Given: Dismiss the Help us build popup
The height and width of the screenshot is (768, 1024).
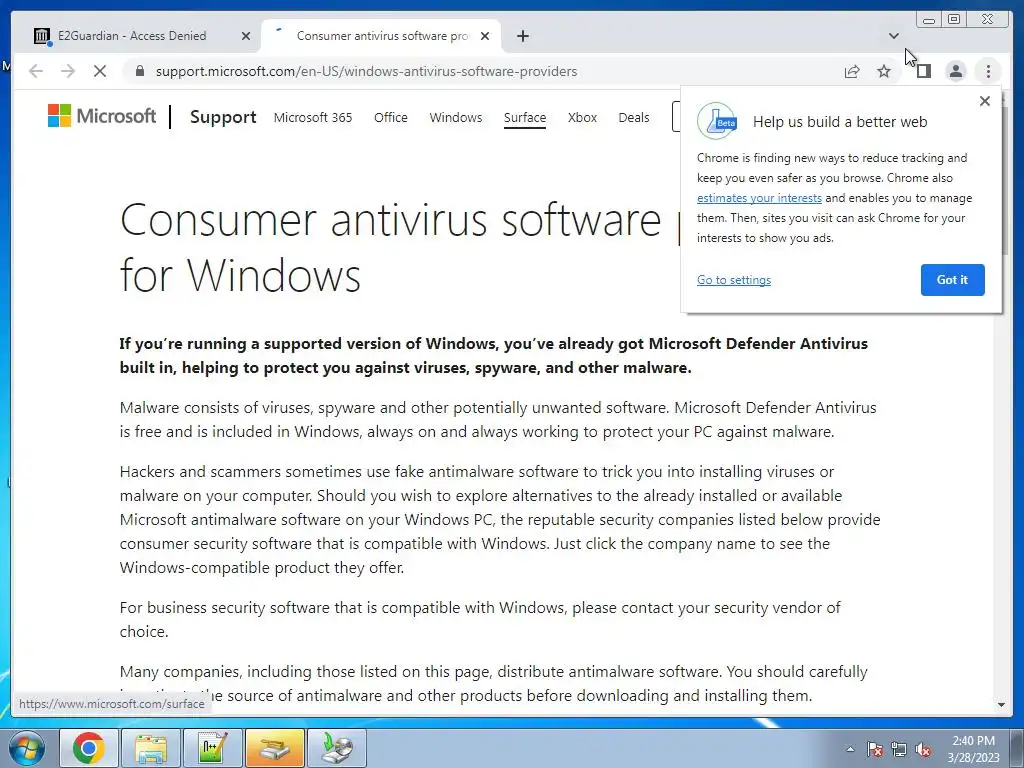Looking at the screenshot, I should coord(985,101).
